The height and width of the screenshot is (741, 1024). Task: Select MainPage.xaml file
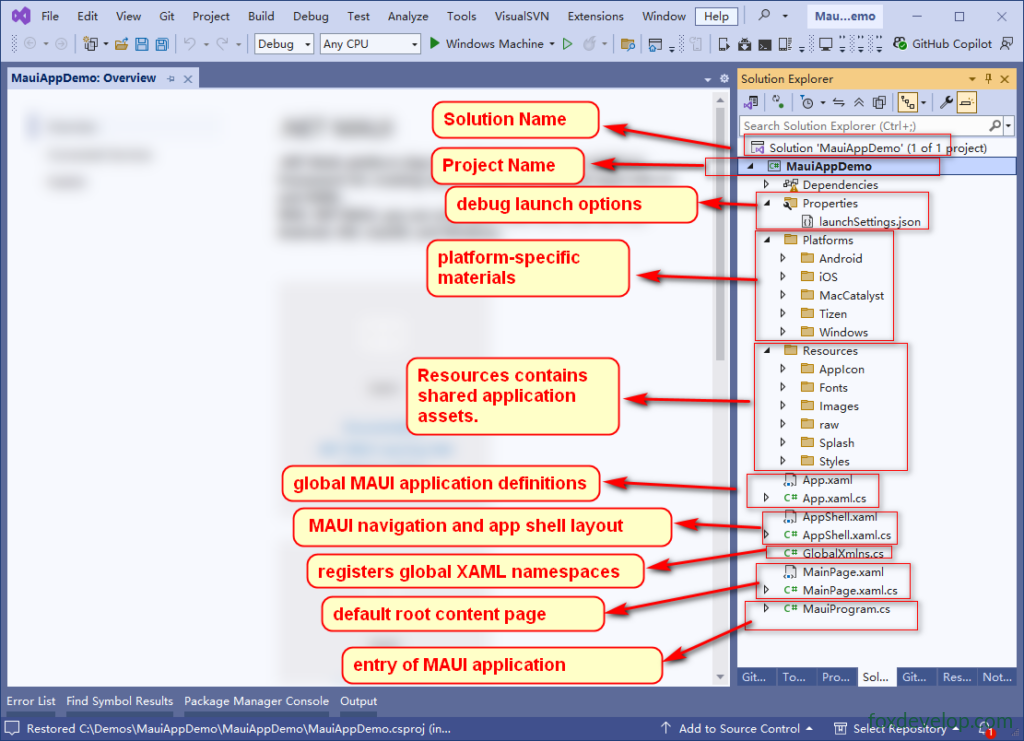(833, 572)
